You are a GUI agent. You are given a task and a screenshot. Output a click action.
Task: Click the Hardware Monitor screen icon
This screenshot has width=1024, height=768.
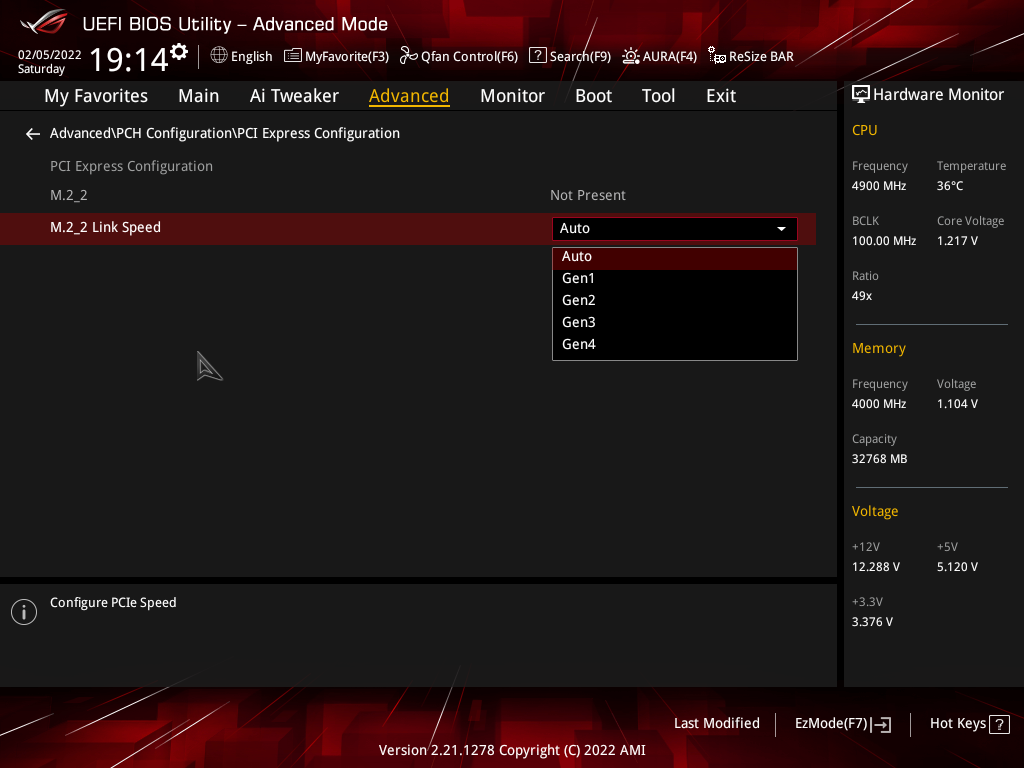(861, 95)
